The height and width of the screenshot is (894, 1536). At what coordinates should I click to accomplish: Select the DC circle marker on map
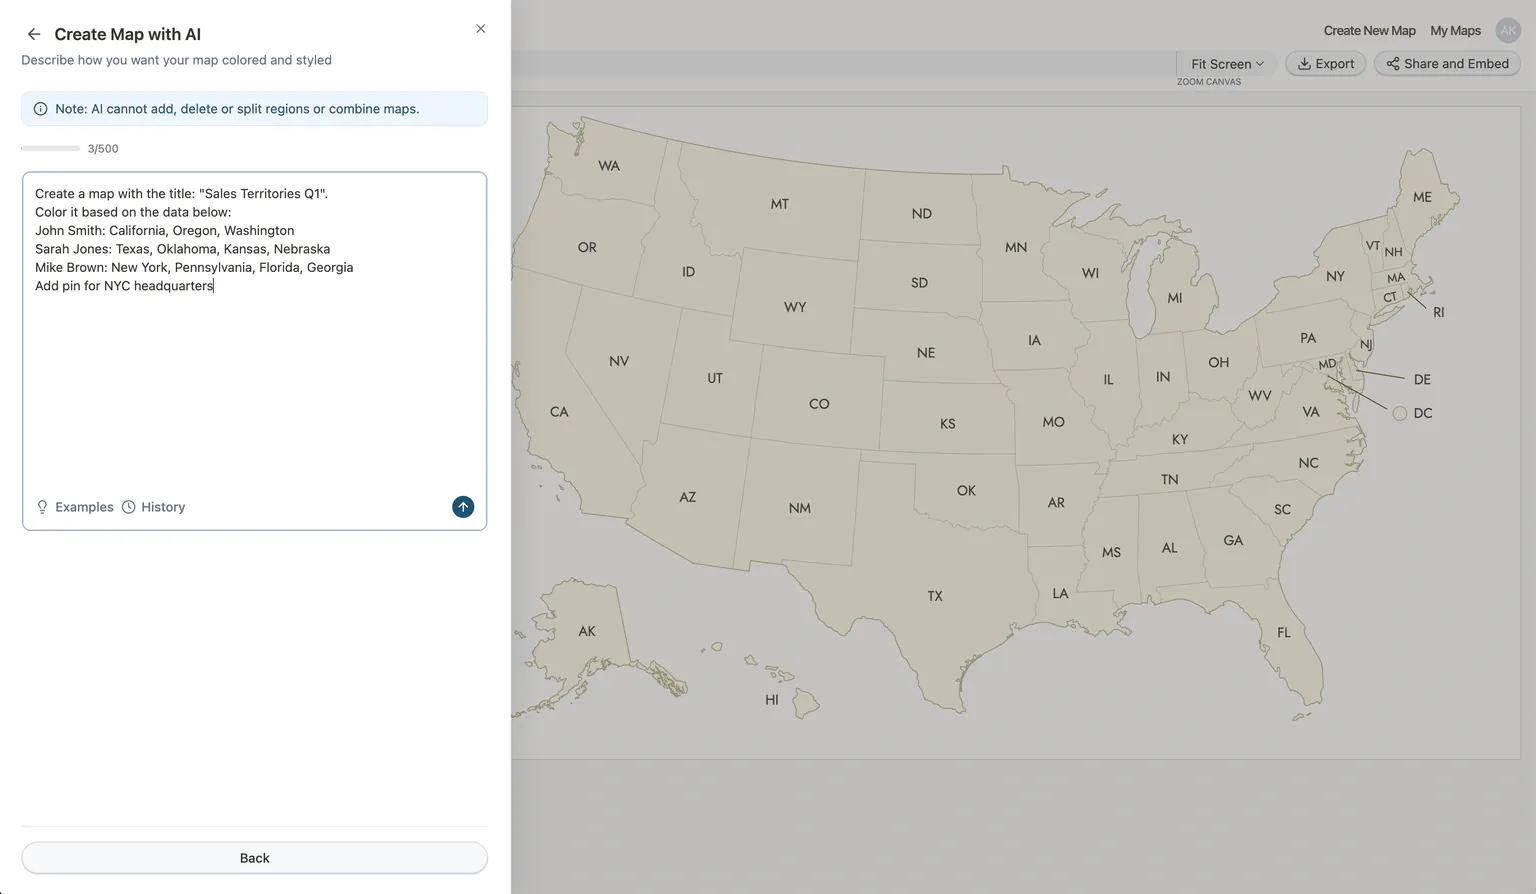coord(1399,413)
